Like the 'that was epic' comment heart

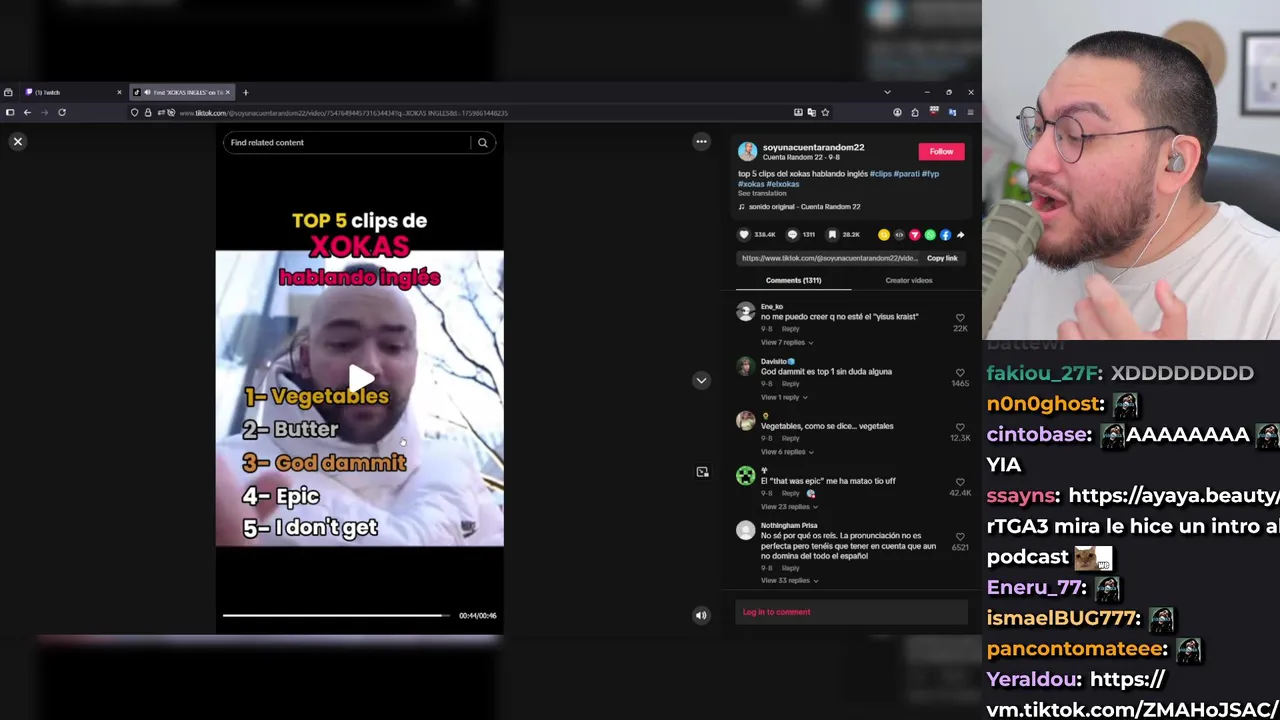(960, 482)
